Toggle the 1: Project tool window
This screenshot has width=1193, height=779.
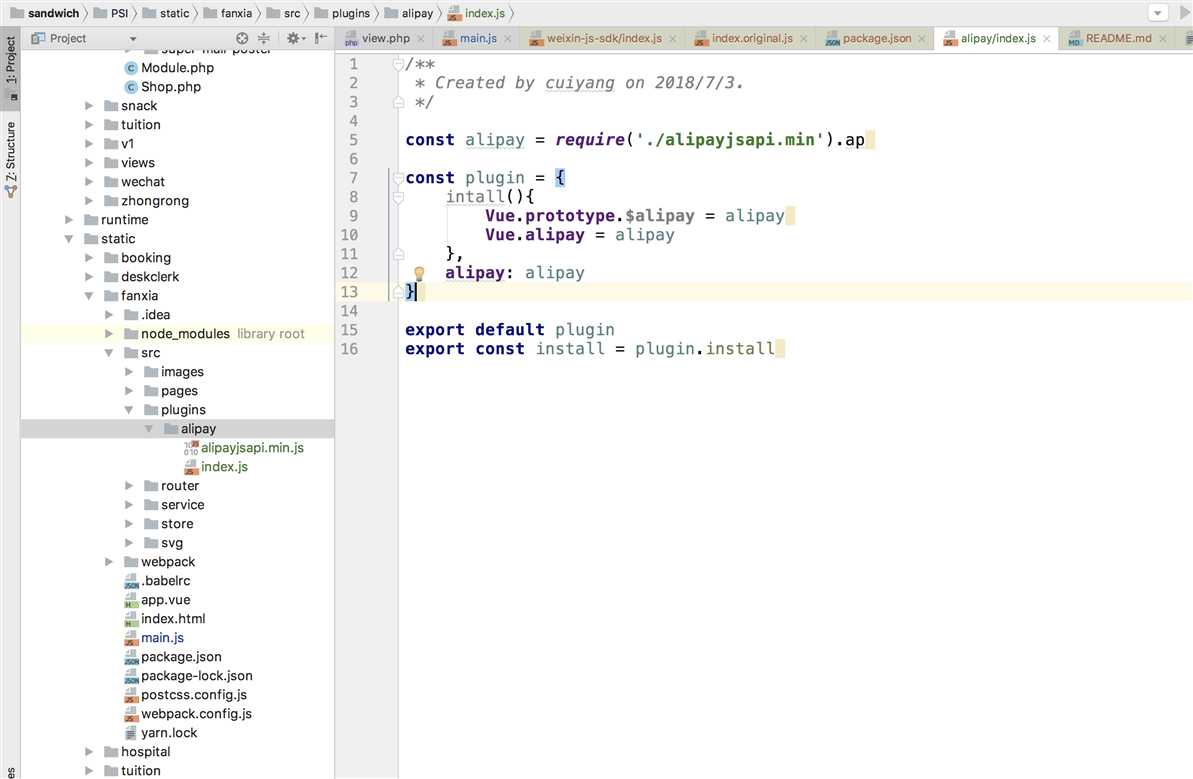coord(10,70)
